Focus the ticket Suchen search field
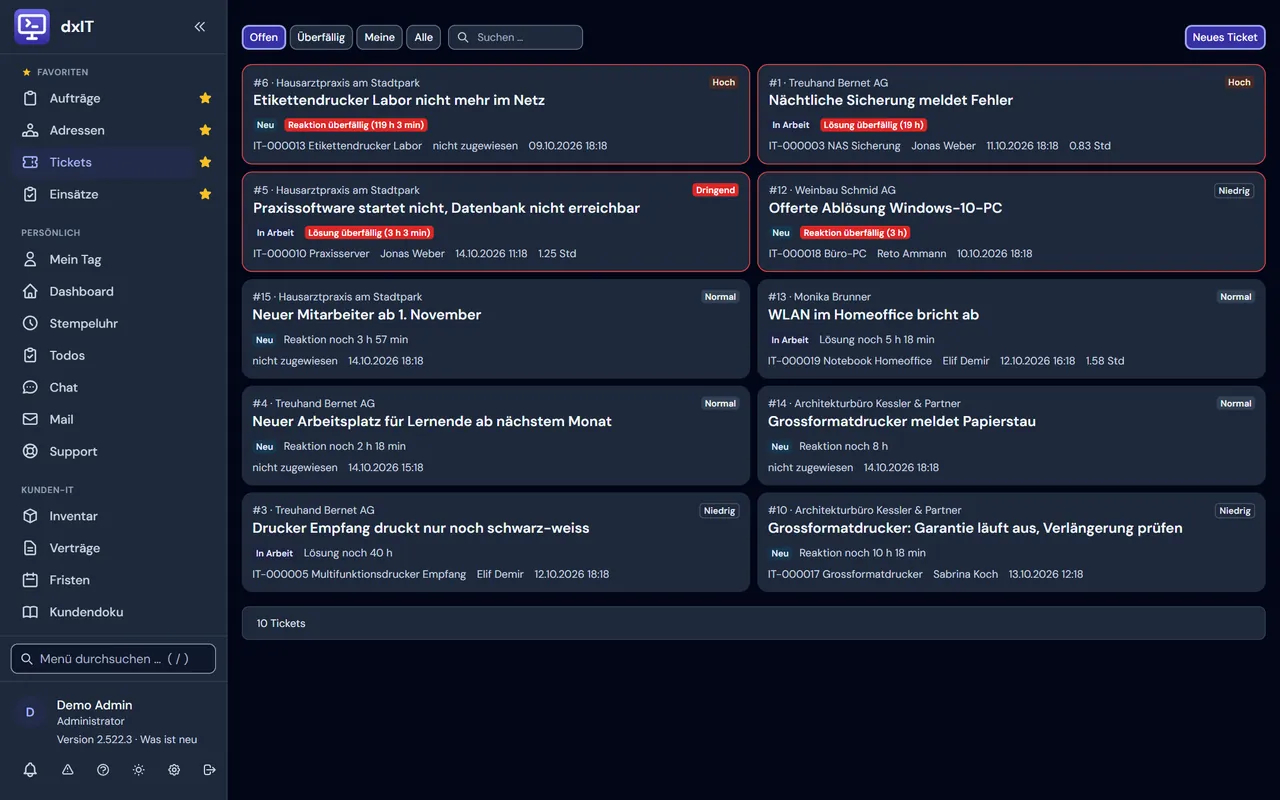 (516, 37)
